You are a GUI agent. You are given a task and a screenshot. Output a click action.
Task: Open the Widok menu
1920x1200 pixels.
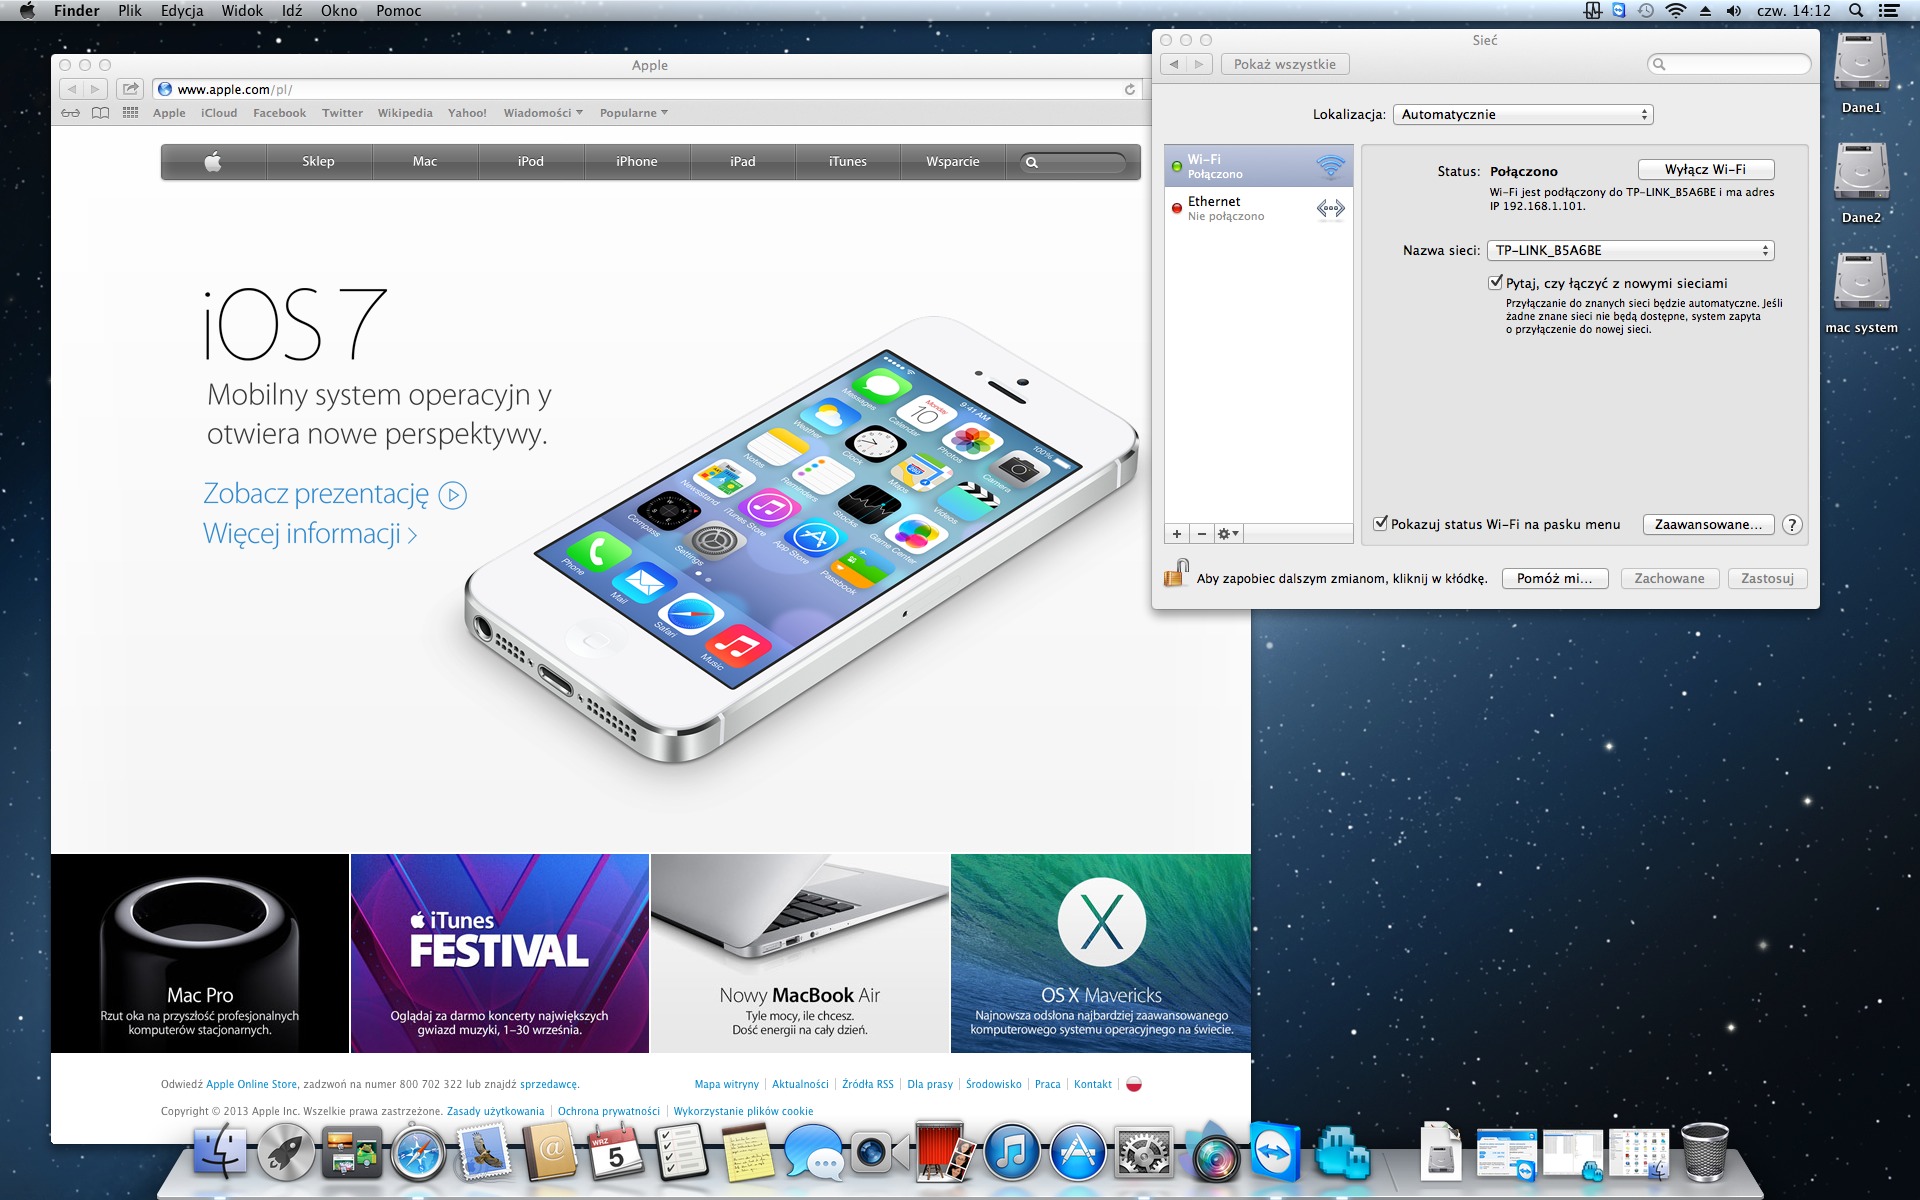[242, 11]
